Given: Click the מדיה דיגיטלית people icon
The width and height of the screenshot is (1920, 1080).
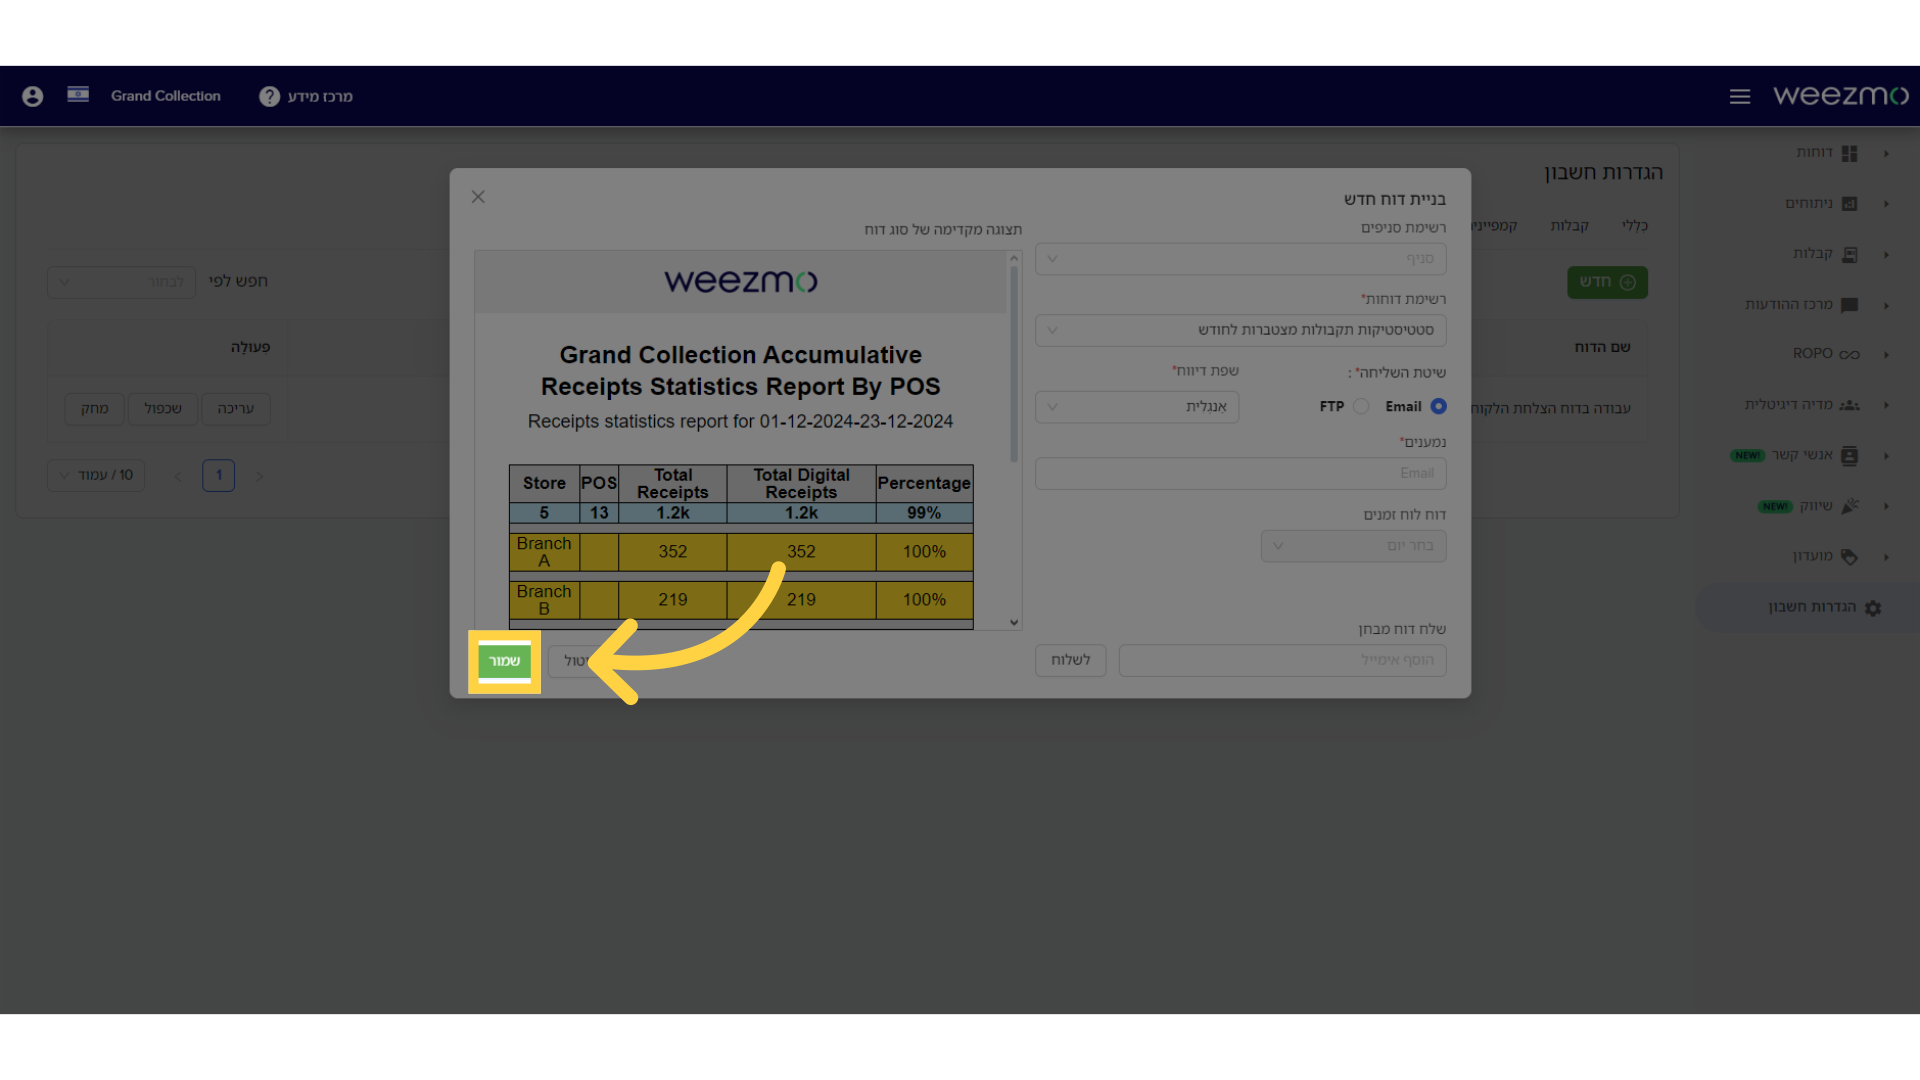Looking at the screenshot, I should tap(1850, 405).
